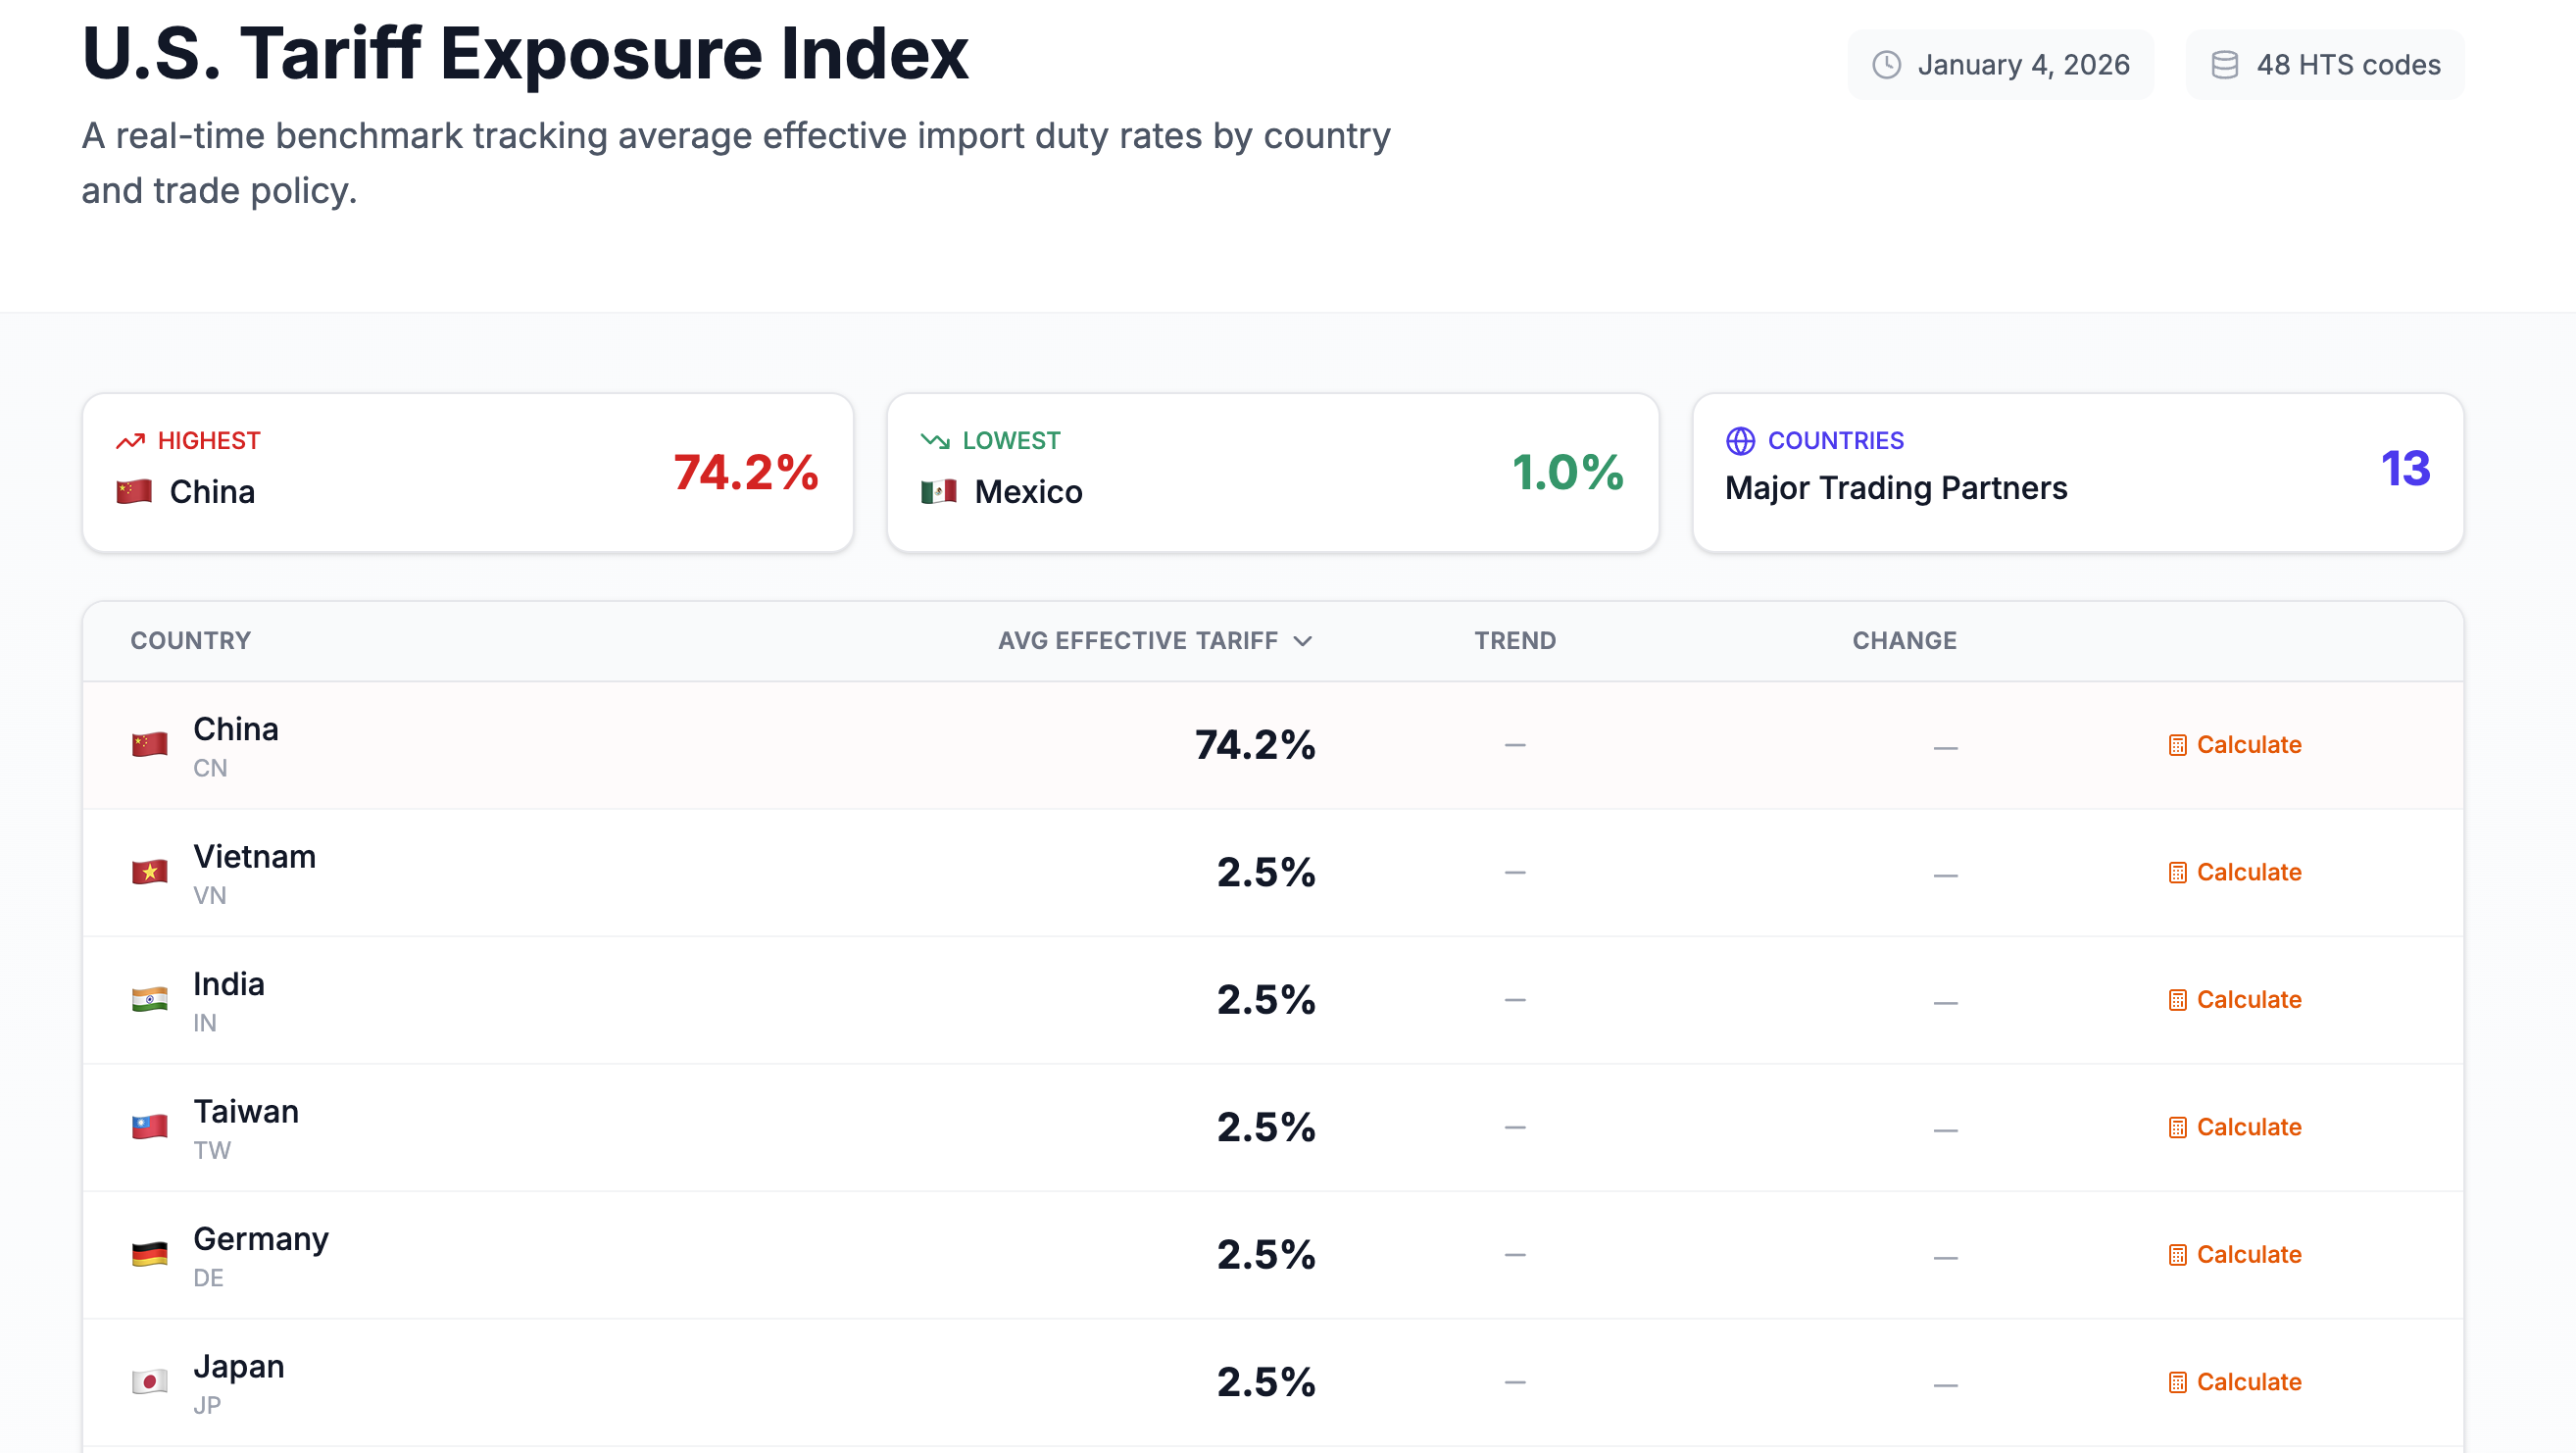2576x1453 pixels.
Task: Click the clock icon beside January 4, 2026
Action: [x=1886, y=65]
